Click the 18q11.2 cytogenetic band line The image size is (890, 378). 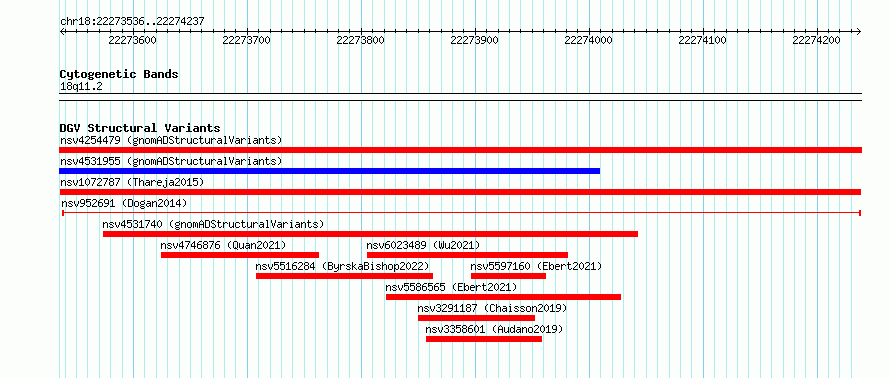(460, 97)
